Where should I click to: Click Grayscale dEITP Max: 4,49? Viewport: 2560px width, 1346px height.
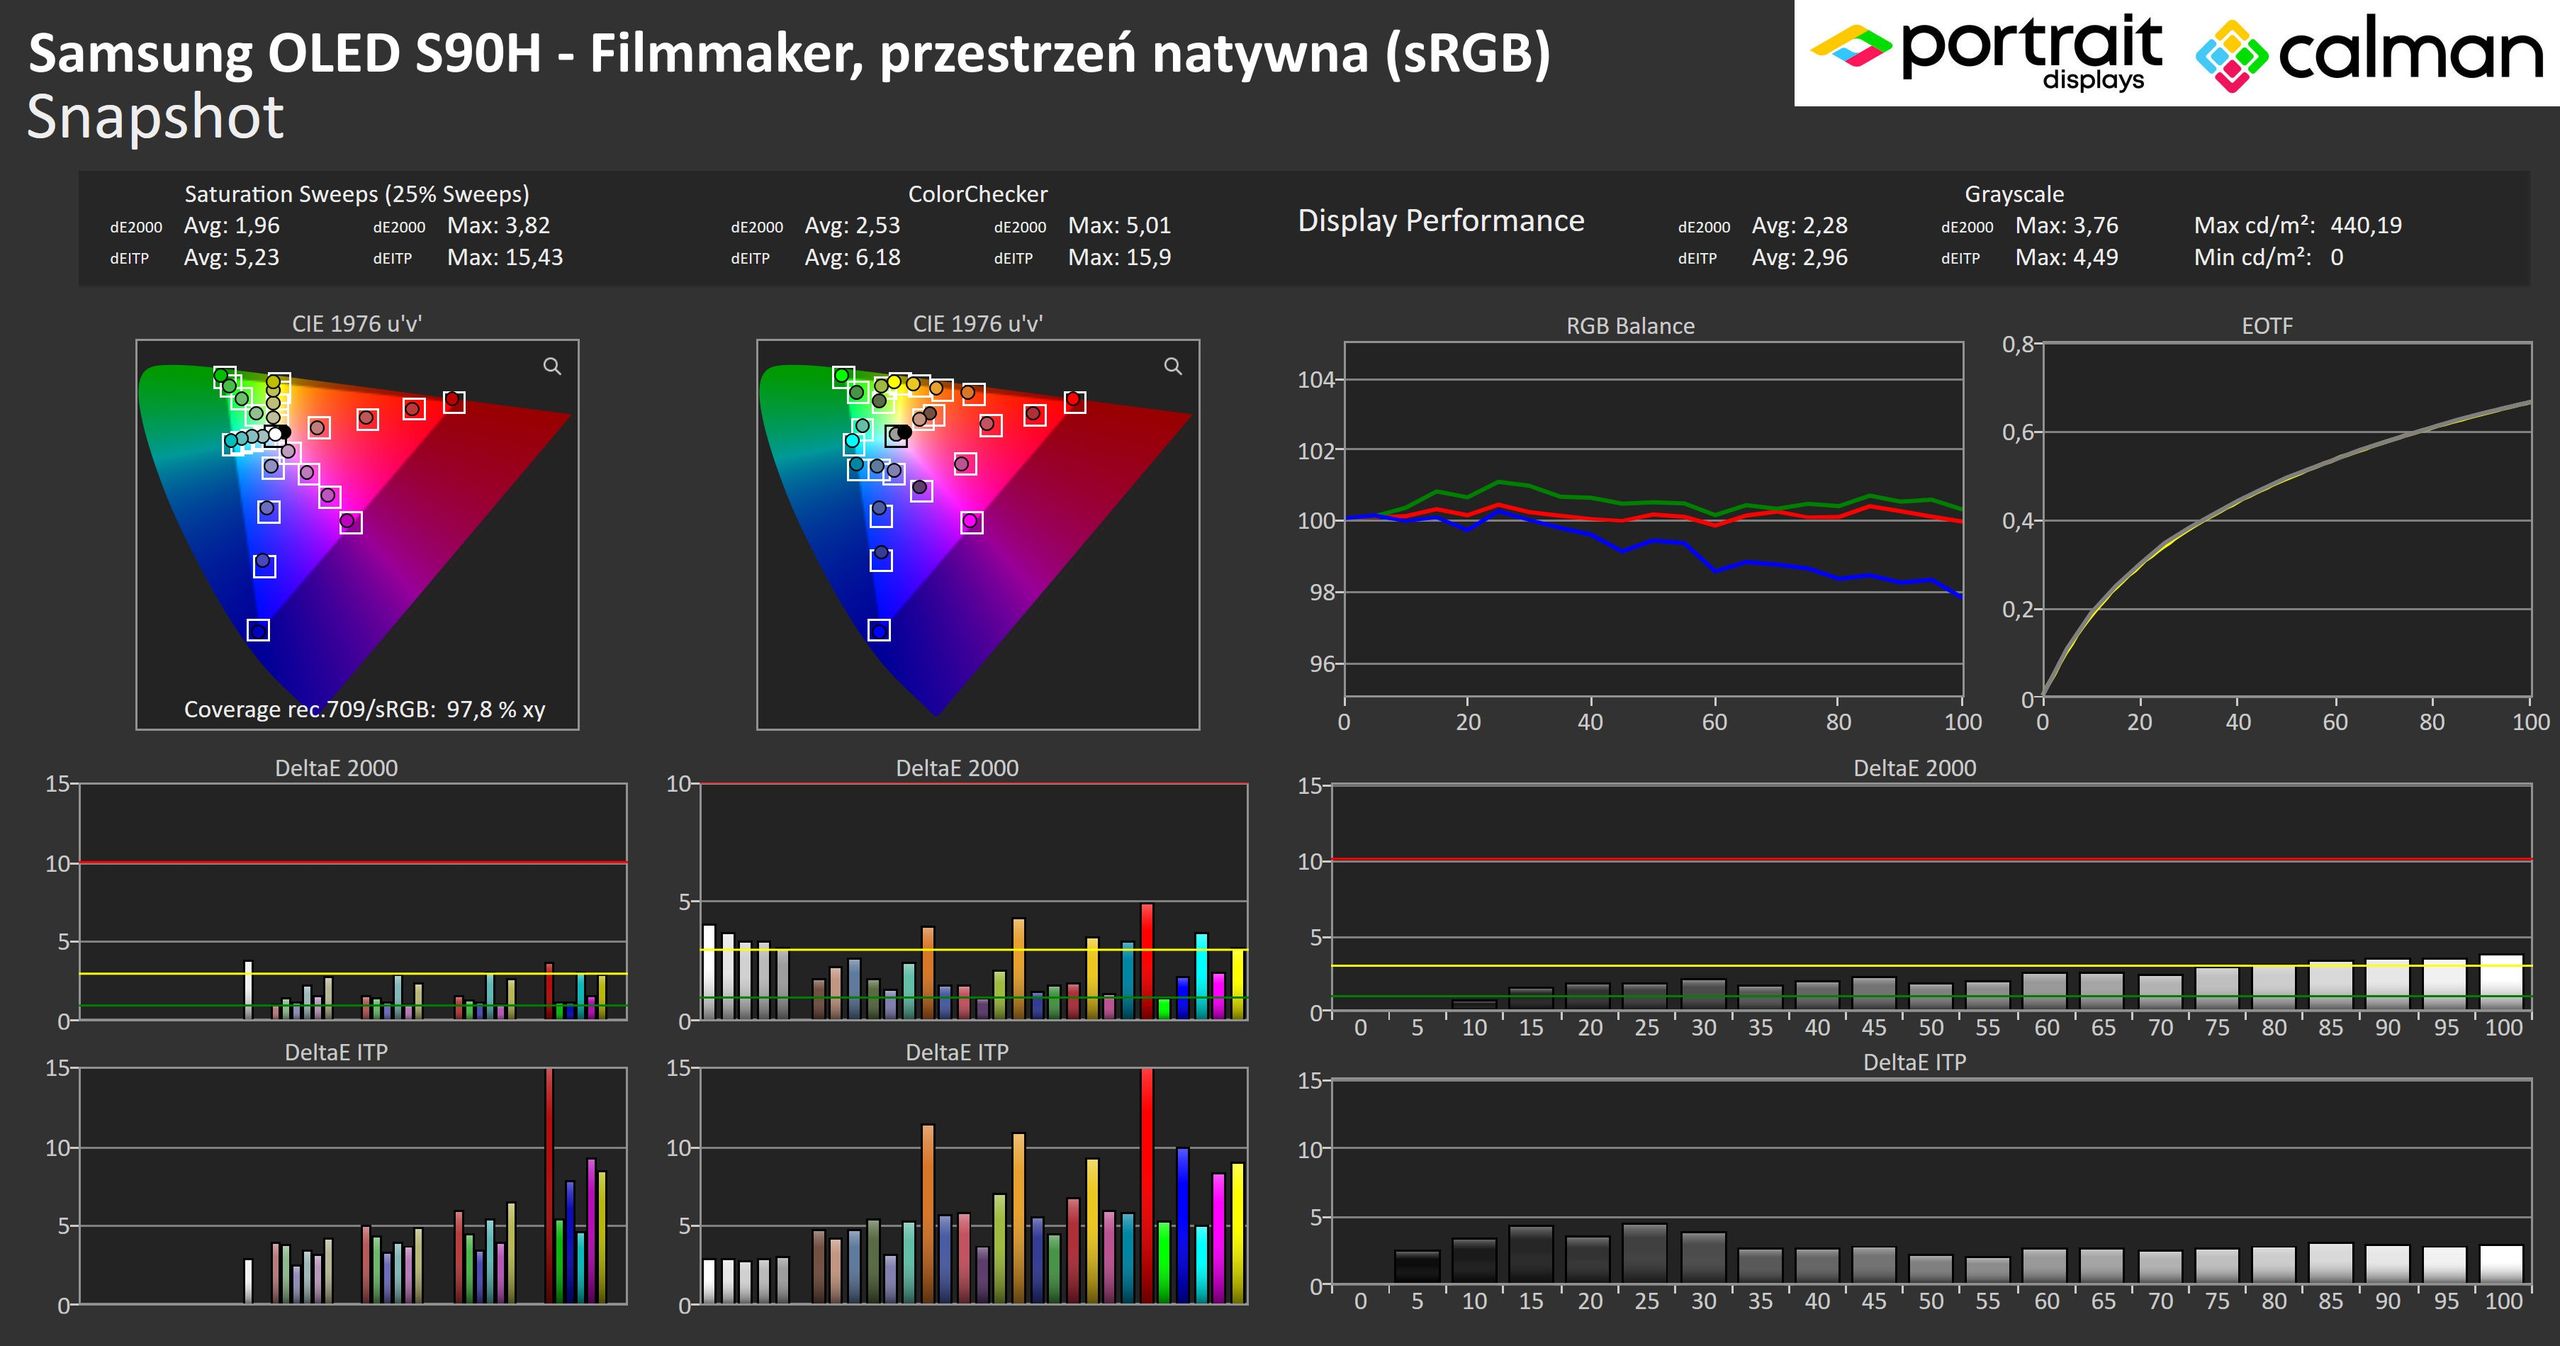pyautogui.click(x=2067, y=258)
